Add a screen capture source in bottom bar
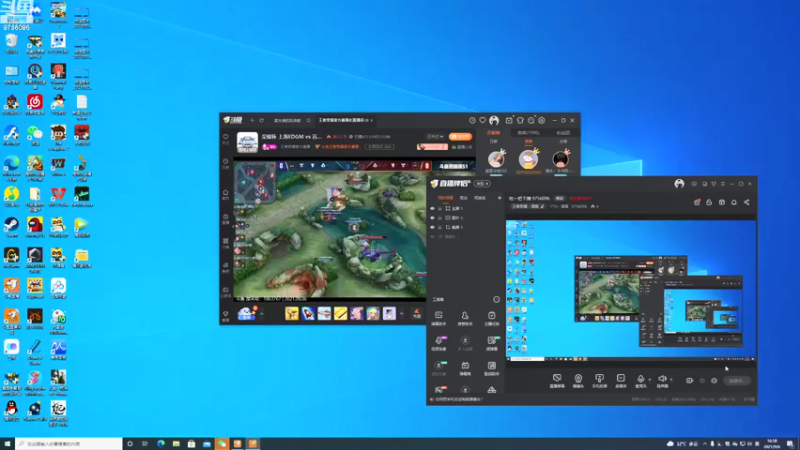This screenshot has width=800, height=450. coord(557,381)
